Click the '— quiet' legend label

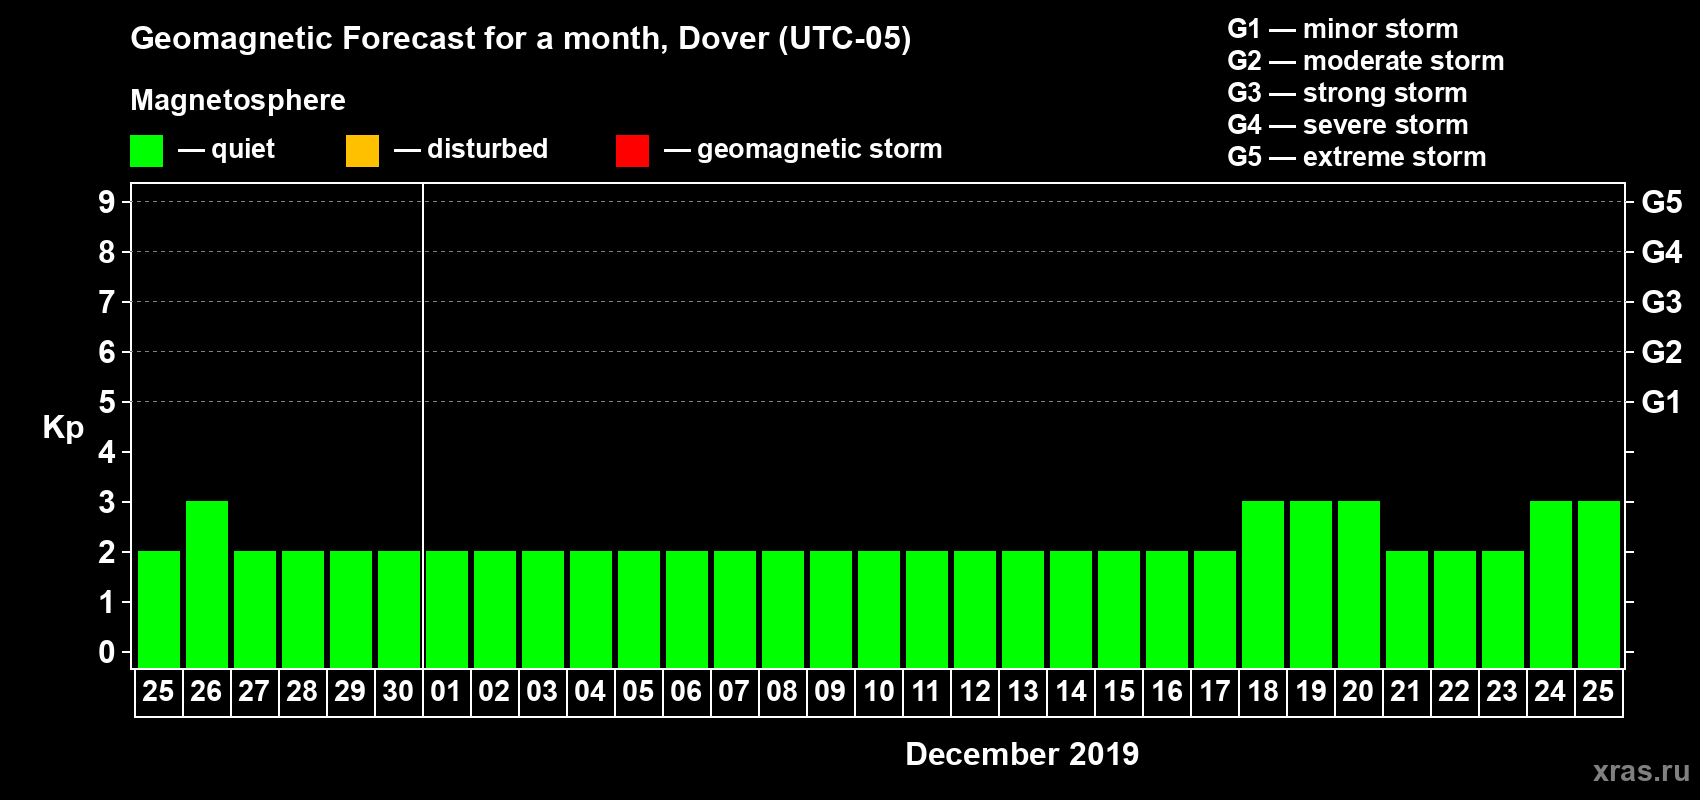(226, 149)
